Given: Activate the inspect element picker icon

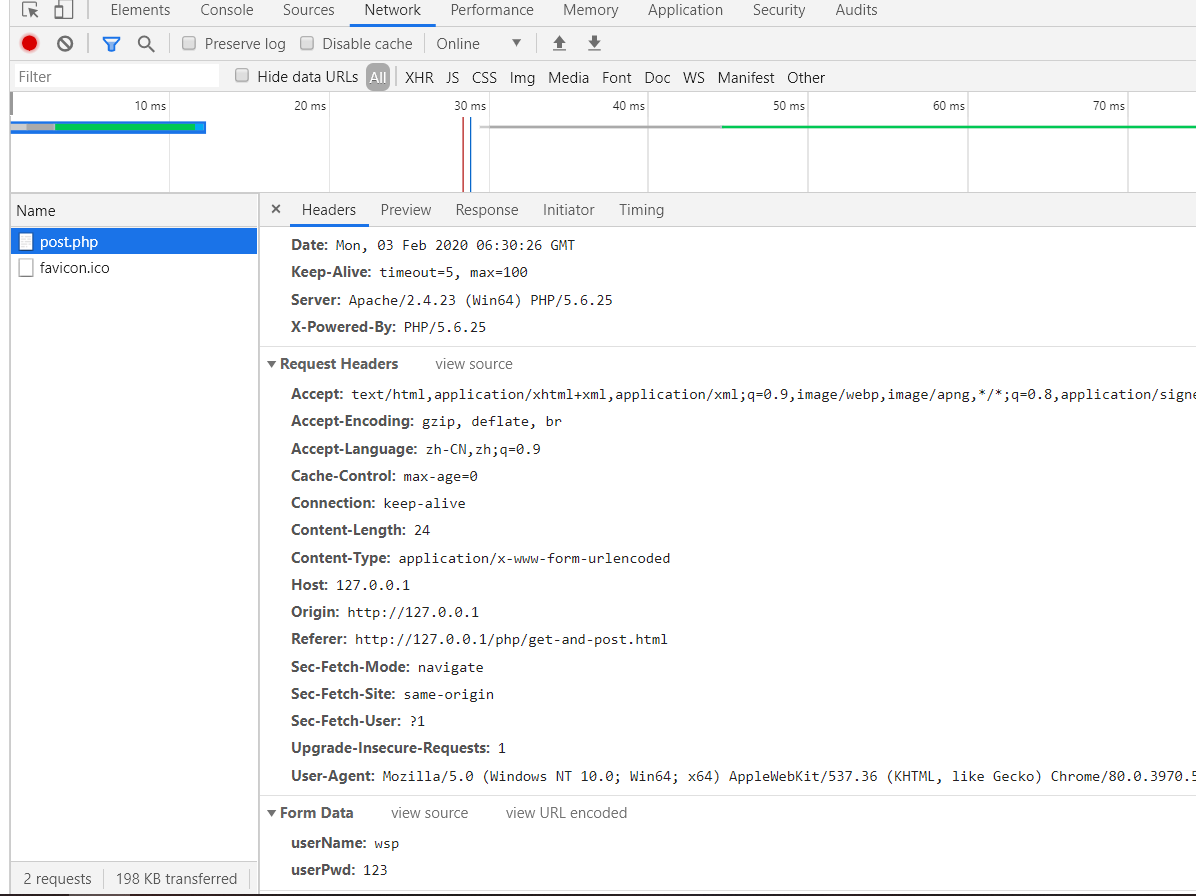Looking at the screenshot, I should point(30,10).
